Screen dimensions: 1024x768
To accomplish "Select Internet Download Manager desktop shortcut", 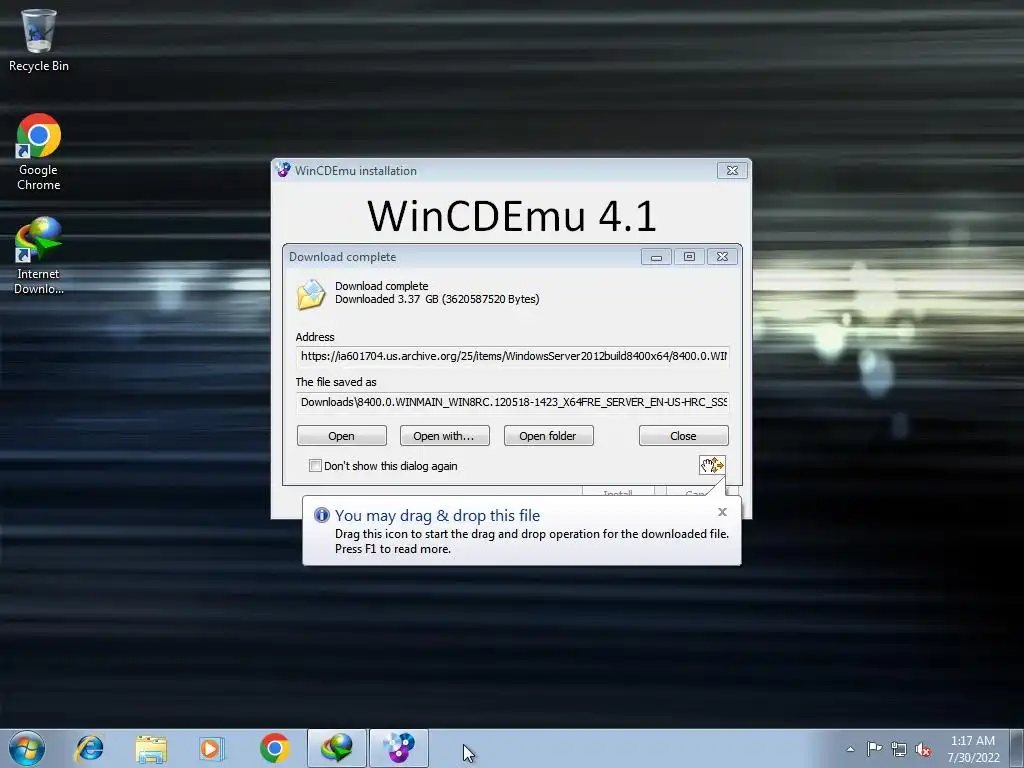I will coord(39,256).
